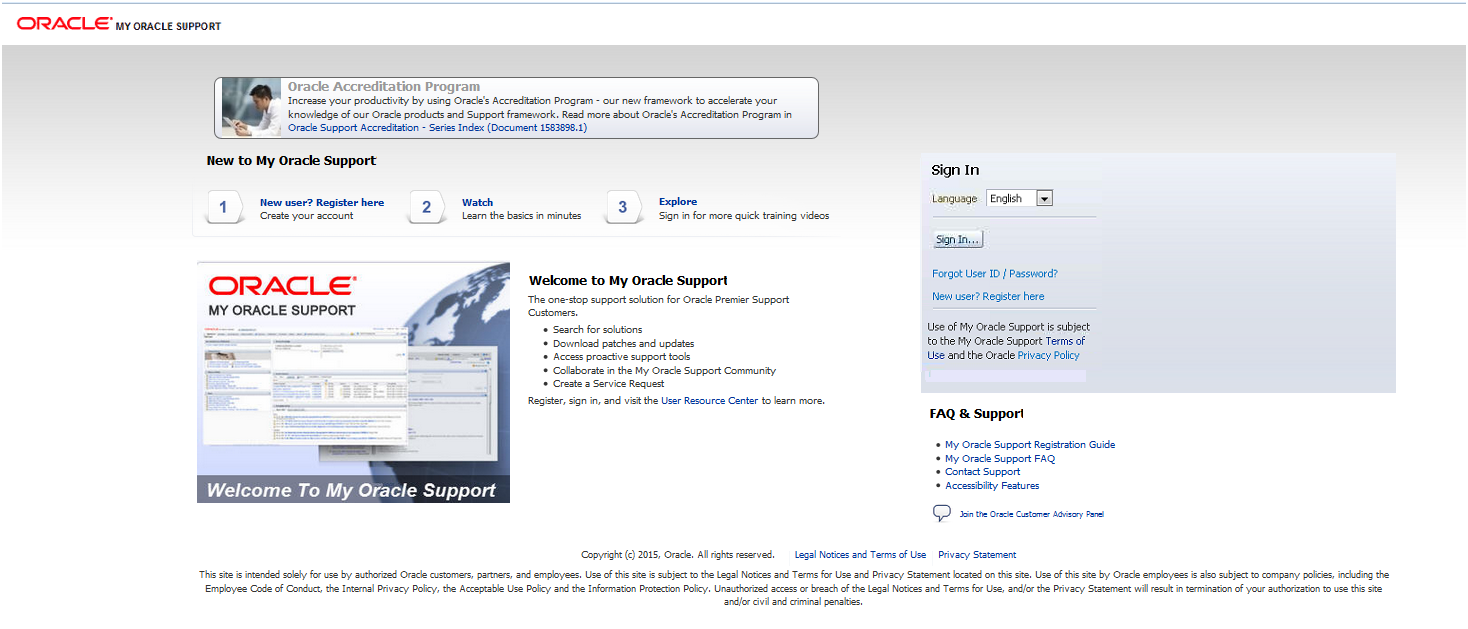1468x629 pixels.
Task: Click Create your account text
Action: (x=307, y=215)
